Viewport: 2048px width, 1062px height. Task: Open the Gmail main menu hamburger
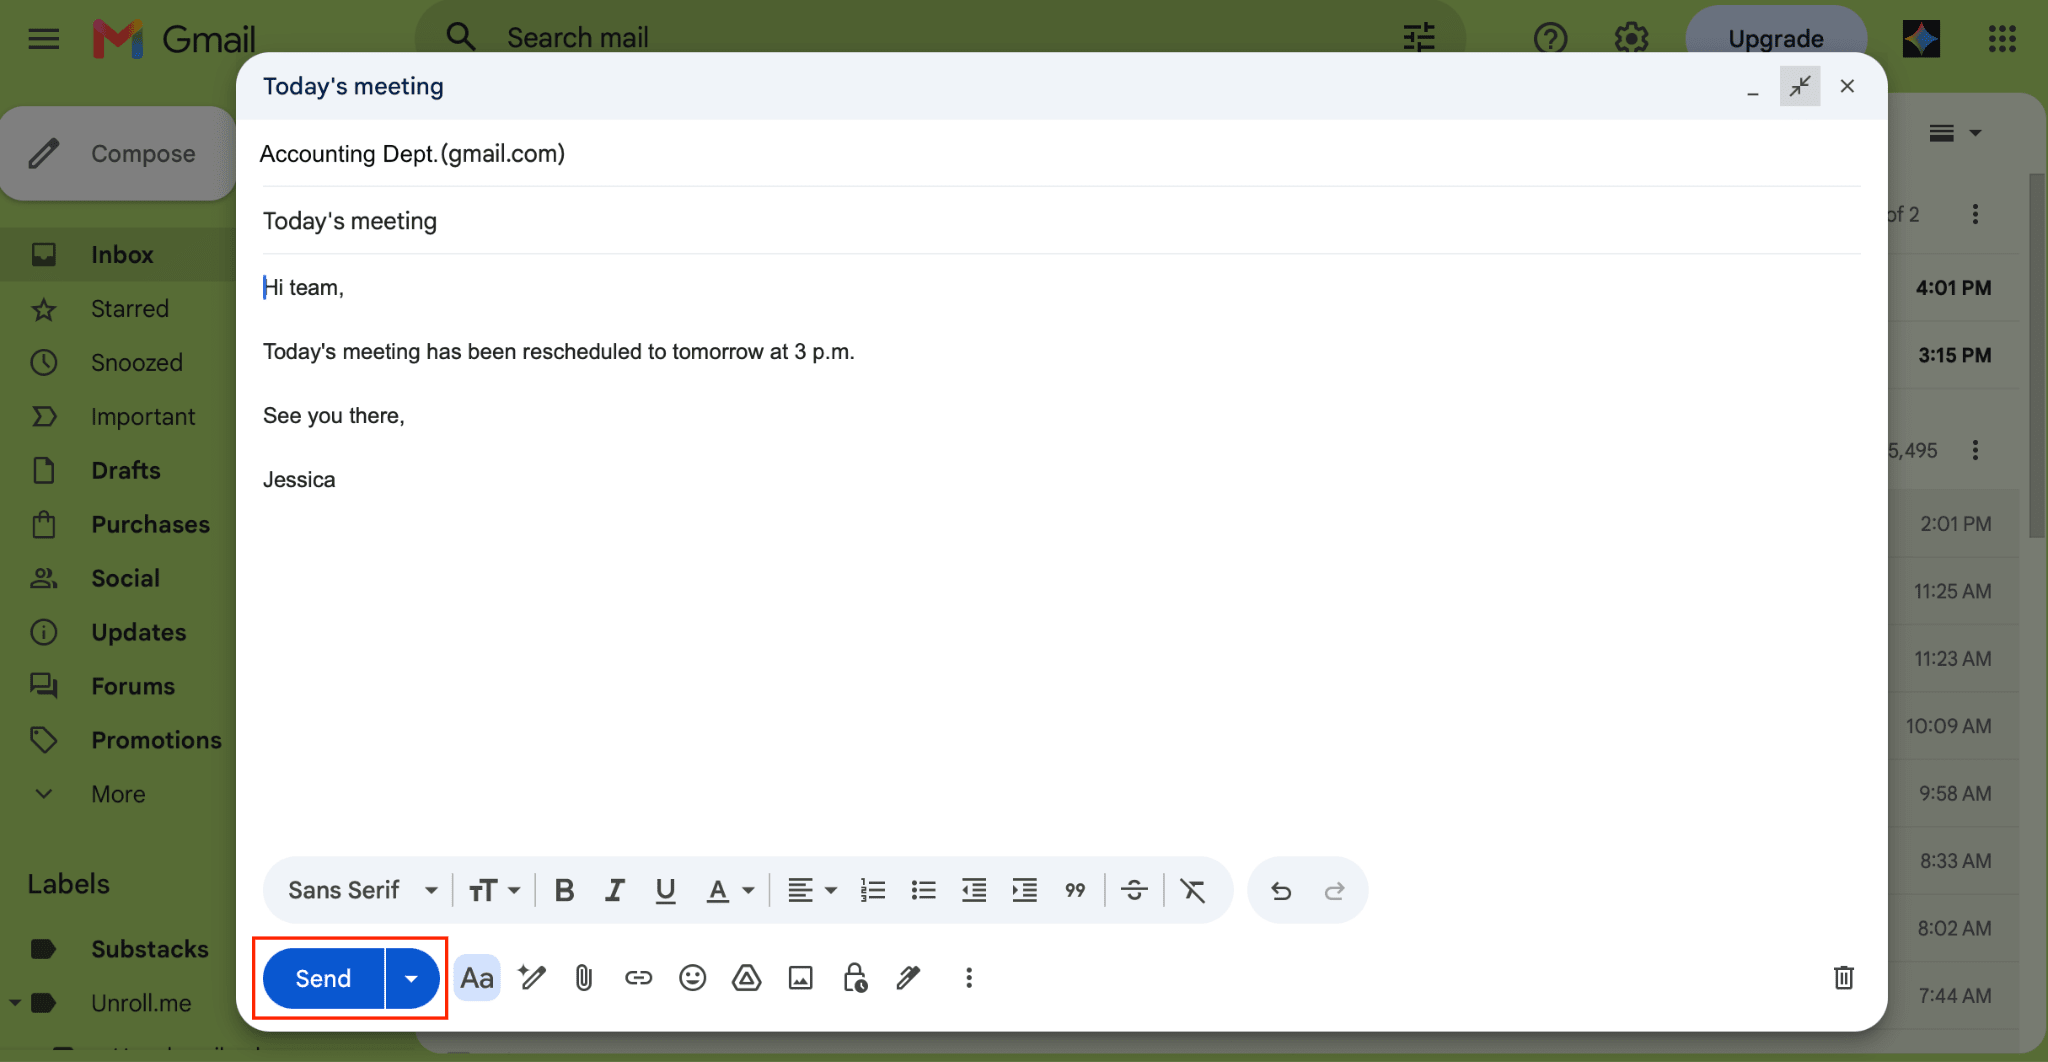43,39
